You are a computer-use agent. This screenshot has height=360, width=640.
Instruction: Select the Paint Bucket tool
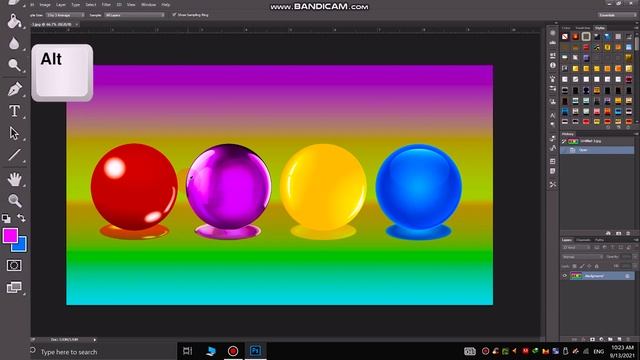[14, 21]
